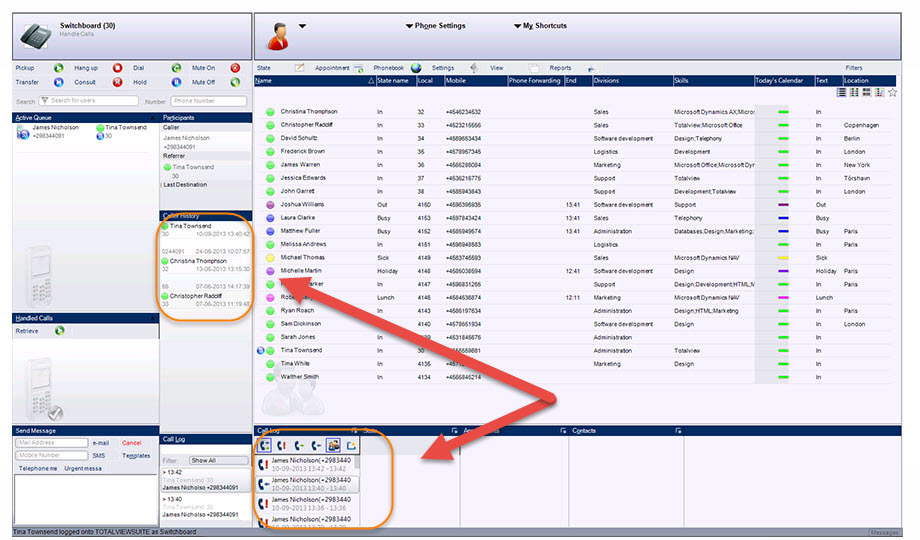Click the State name column header
The height and width of the screenshot is (540, 920).
tap(395, 80)
